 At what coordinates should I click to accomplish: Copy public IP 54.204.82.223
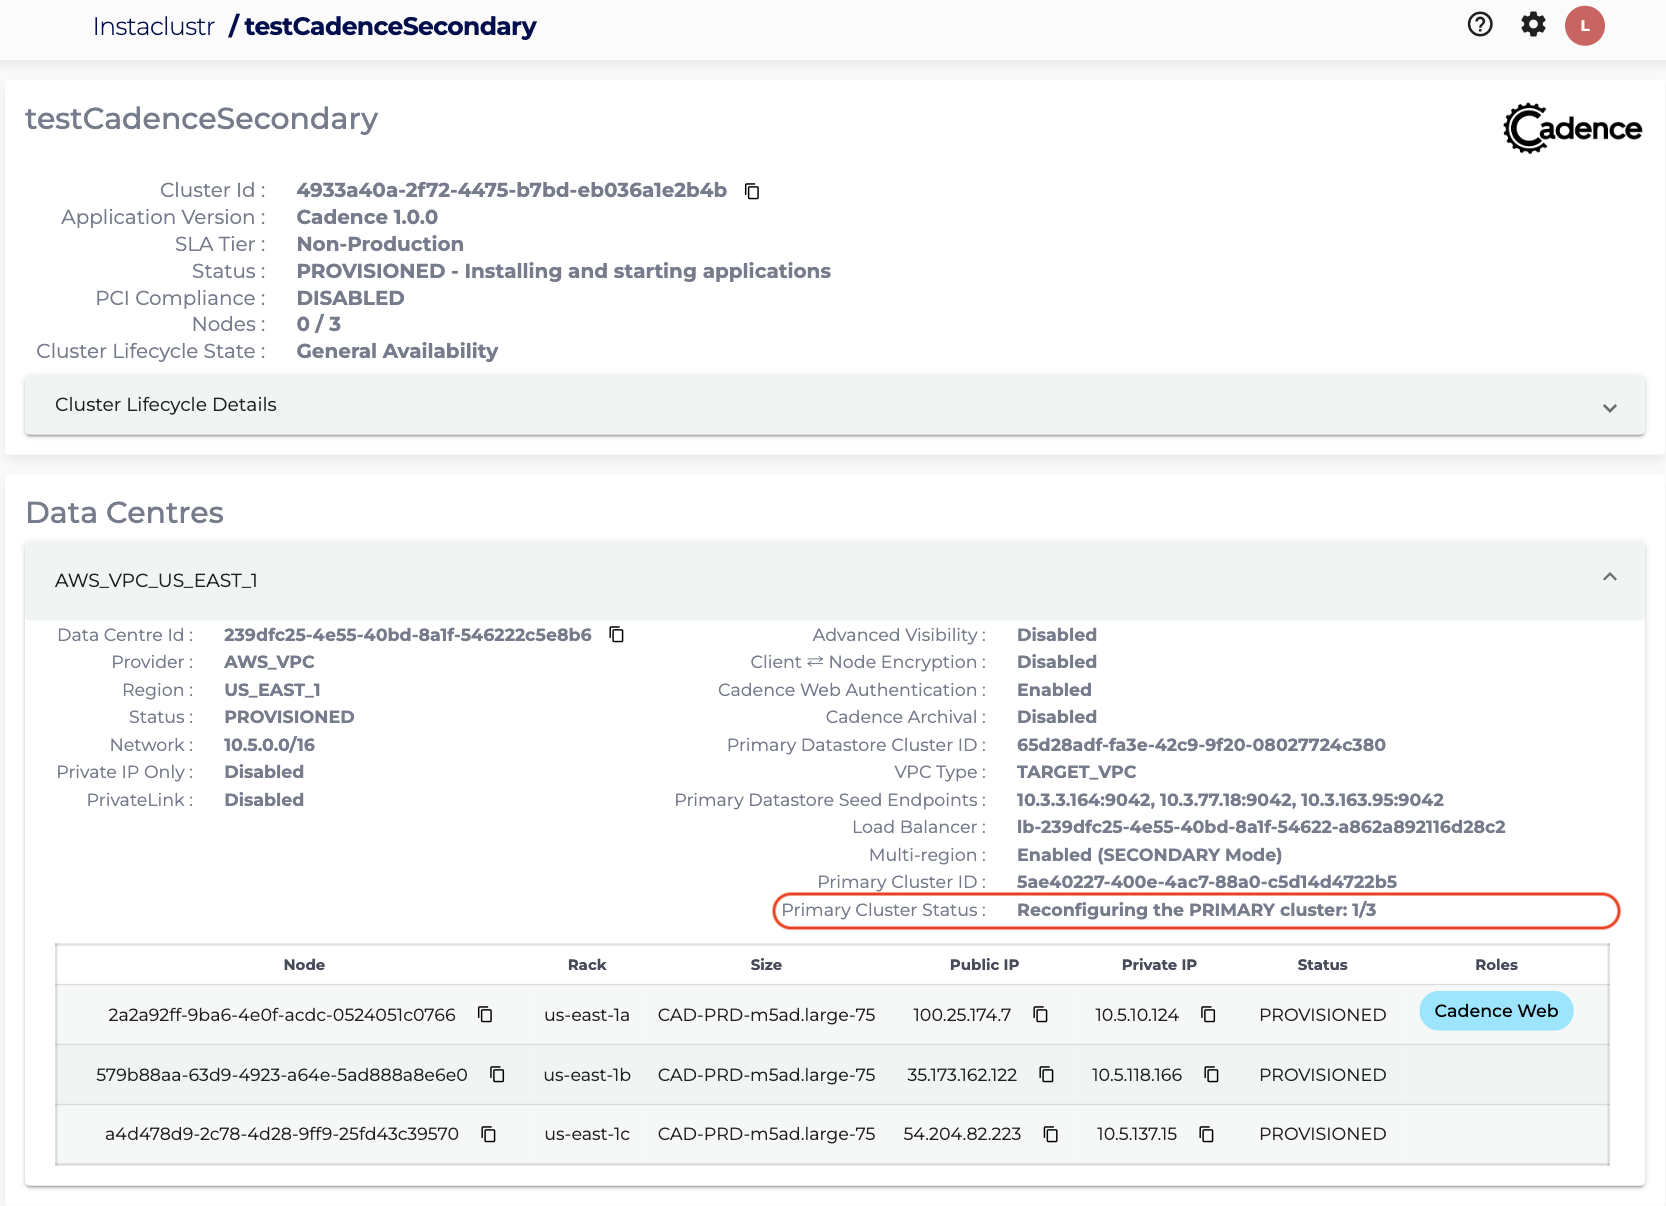click(x=1051, y=1134)
